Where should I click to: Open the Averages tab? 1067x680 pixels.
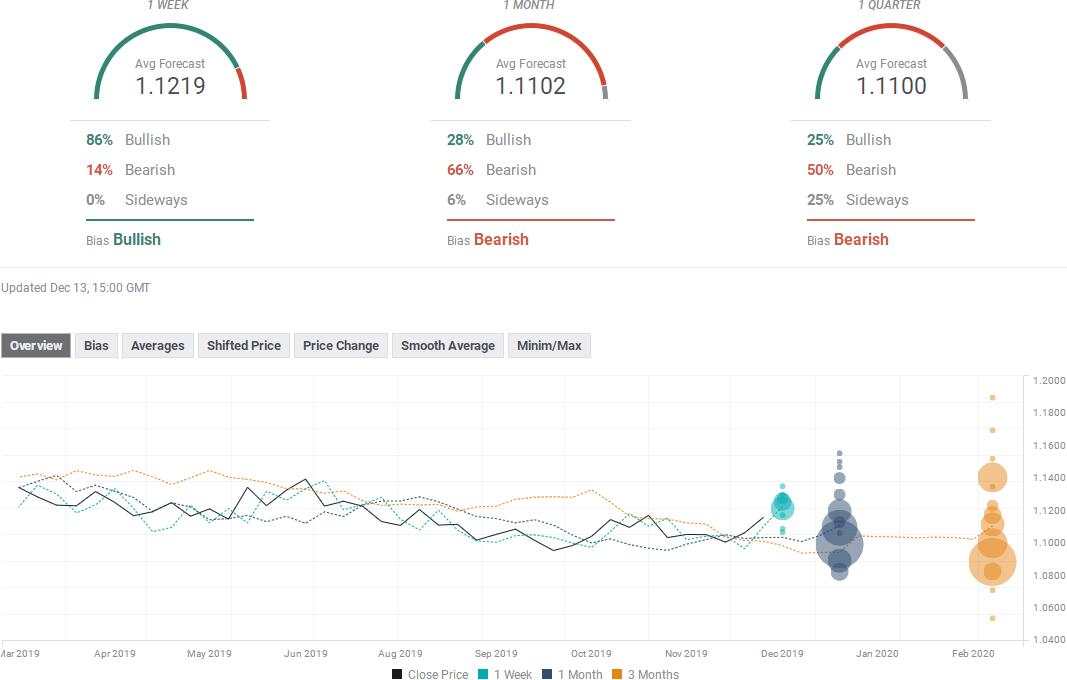[157, 346]
